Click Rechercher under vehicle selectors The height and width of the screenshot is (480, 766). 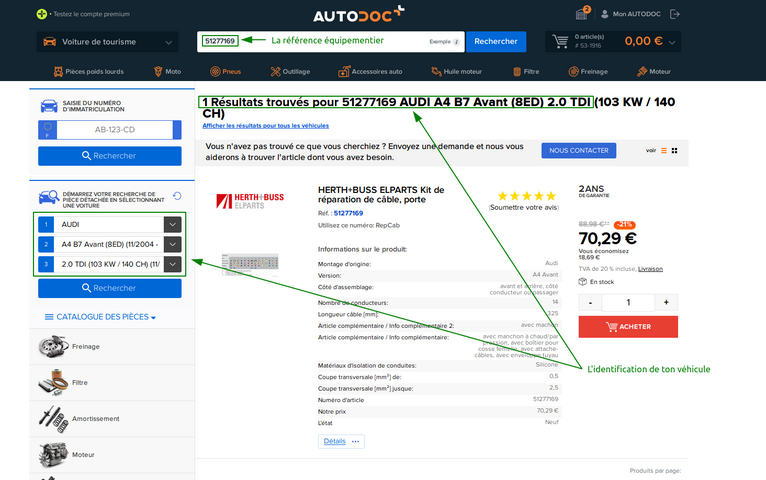click(x=109, y=288)
